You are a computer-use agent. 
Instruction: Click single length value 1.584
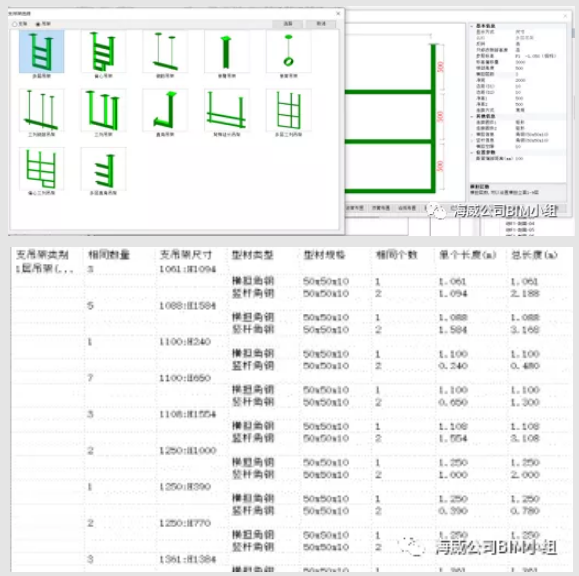click(453, 329)
